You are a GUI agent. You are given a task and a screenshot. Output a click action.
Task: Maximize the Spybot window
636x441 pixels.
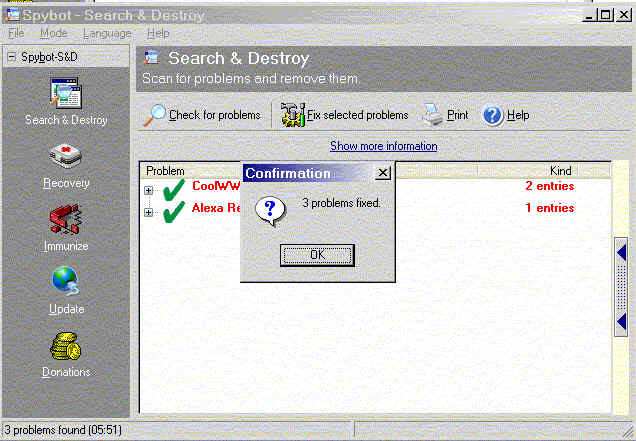point(606,15)
